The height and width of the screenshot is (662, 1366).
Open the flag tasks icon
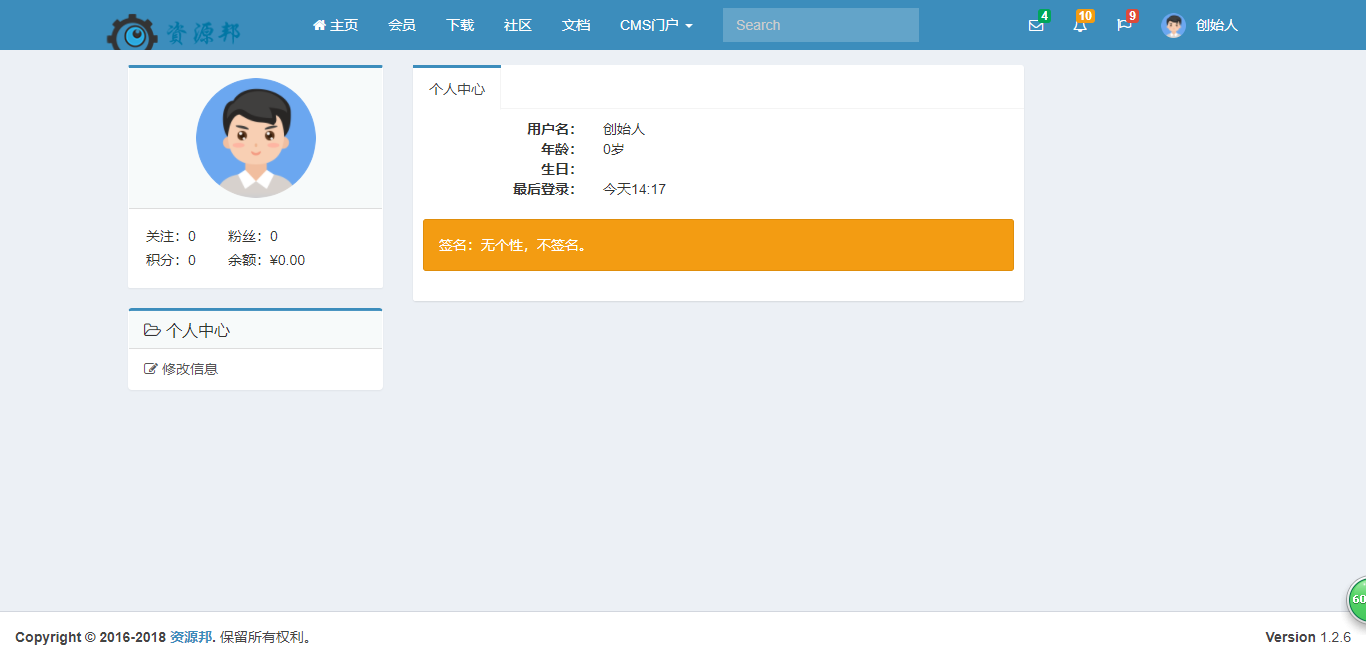[x=1124, y=25]
